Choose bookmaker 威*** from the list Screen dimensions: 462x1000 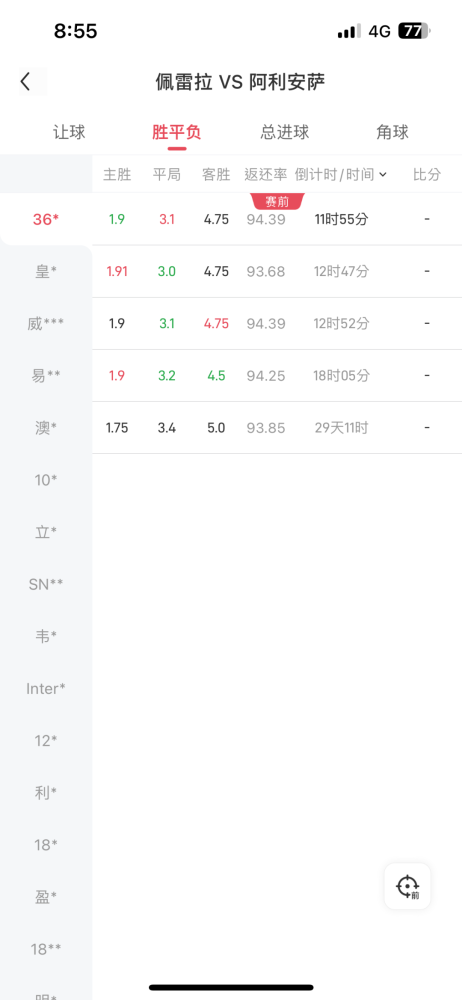point(46,324)
